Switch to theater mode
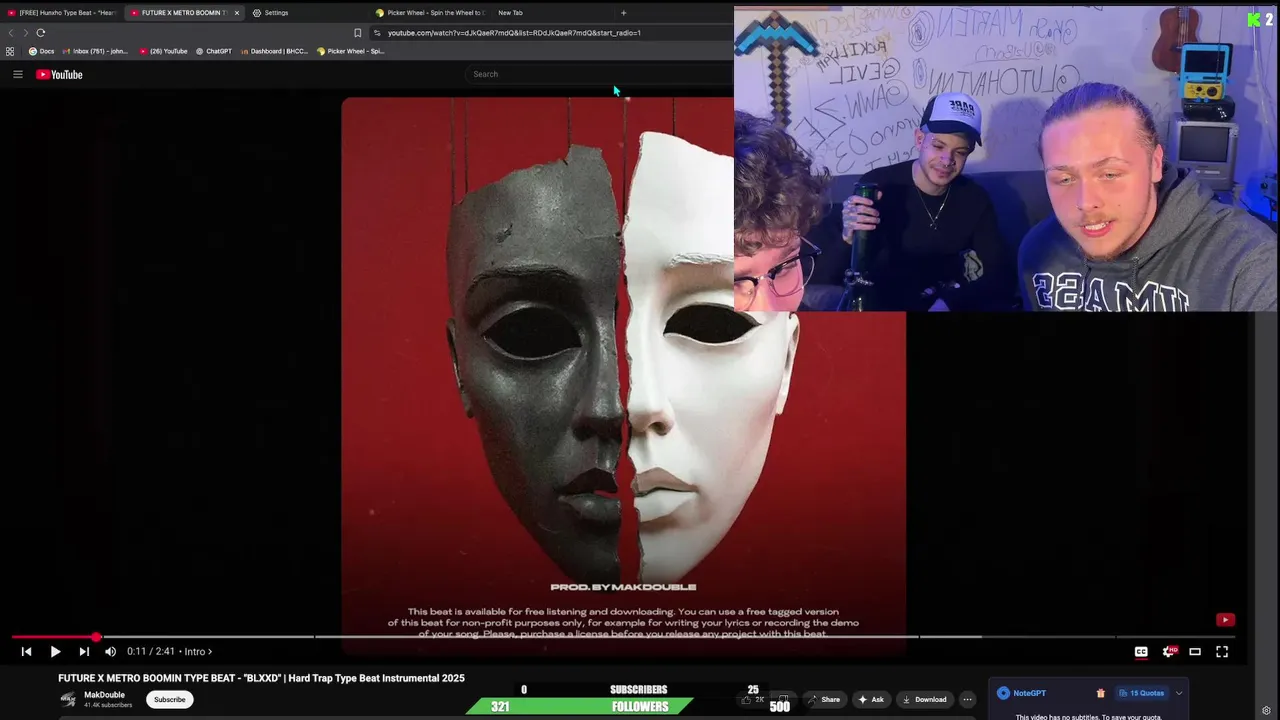Image resolution: width=1280 pixels, height=720 pixels. 1195,652
